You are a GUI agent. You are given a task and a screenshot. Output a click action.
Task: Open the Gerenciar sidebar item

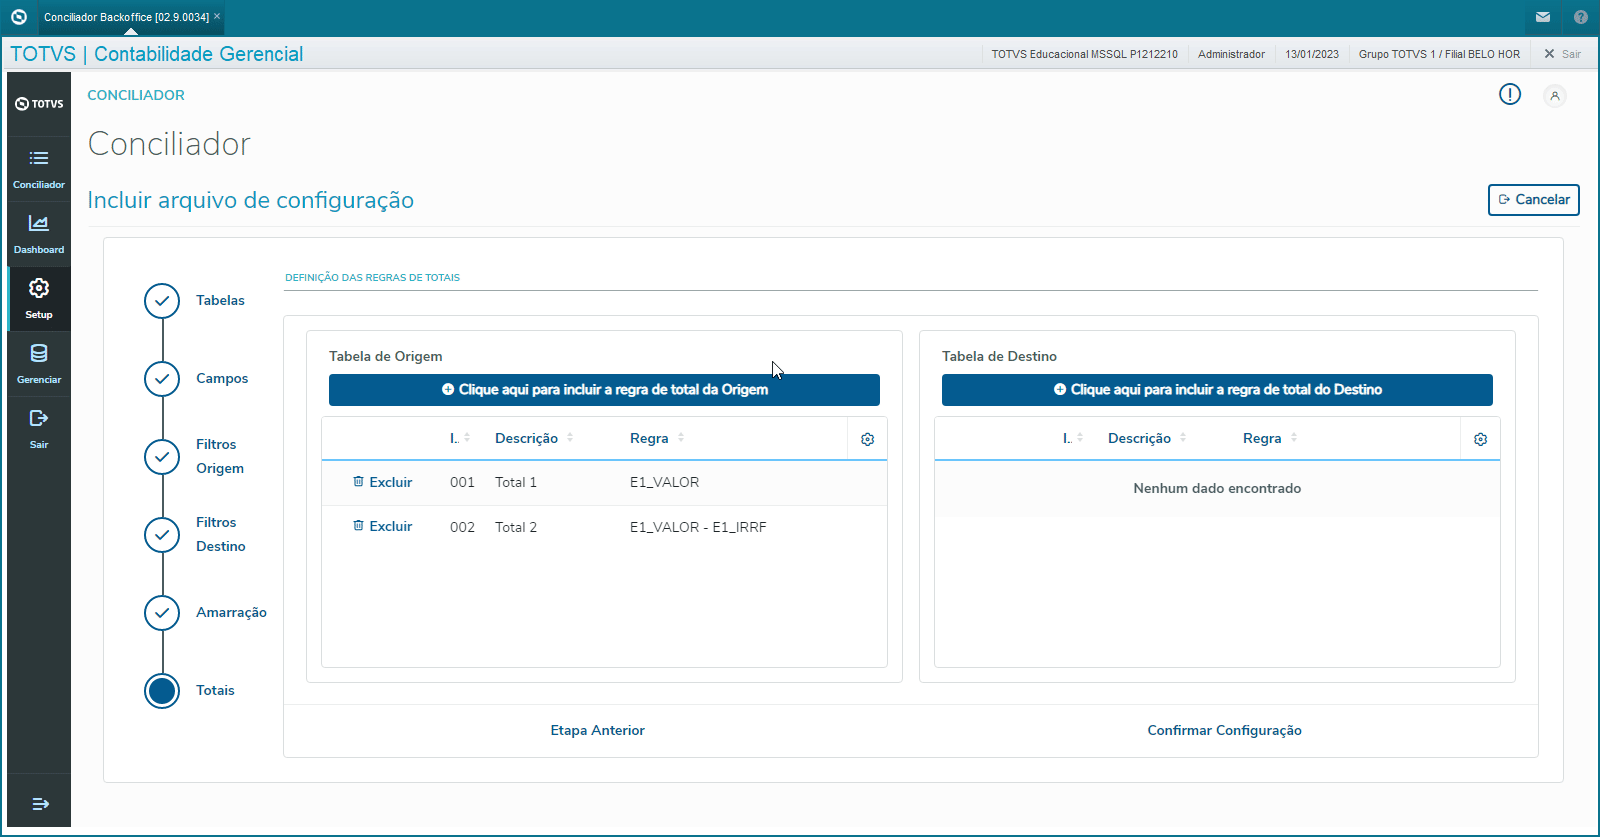(x=39, y=364)
